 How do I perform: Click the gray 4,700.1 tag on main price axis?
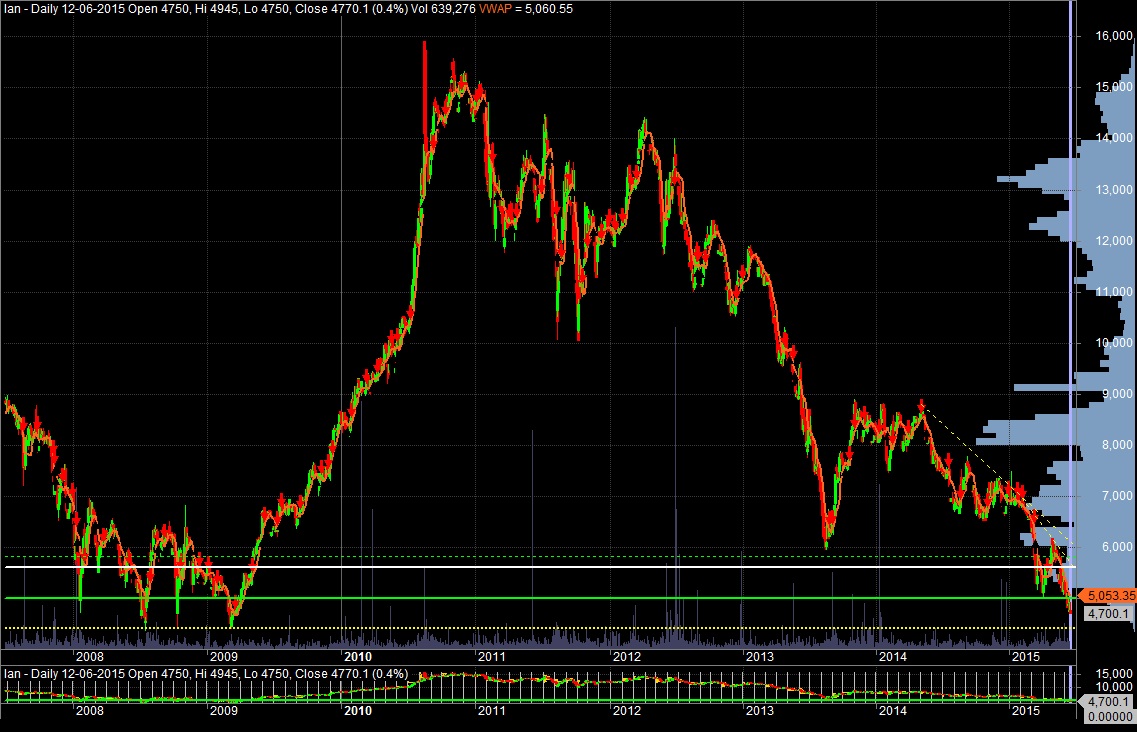[x=1107, y=614]
